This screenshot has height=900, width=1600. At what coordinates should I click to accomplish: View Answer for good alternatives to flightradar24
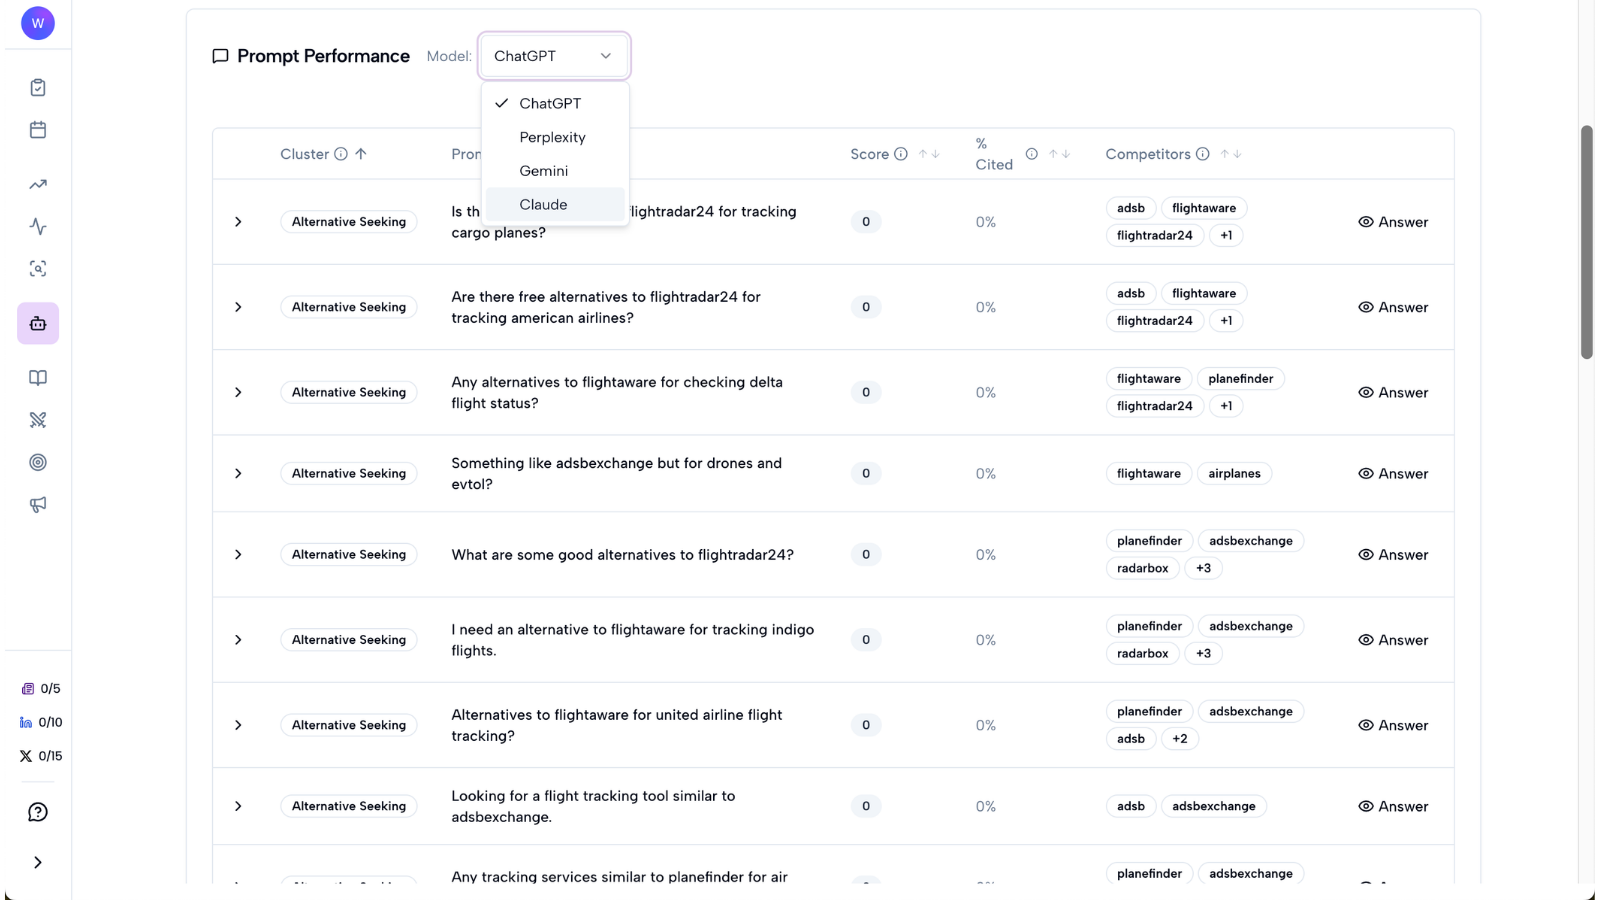[1393, 555]
